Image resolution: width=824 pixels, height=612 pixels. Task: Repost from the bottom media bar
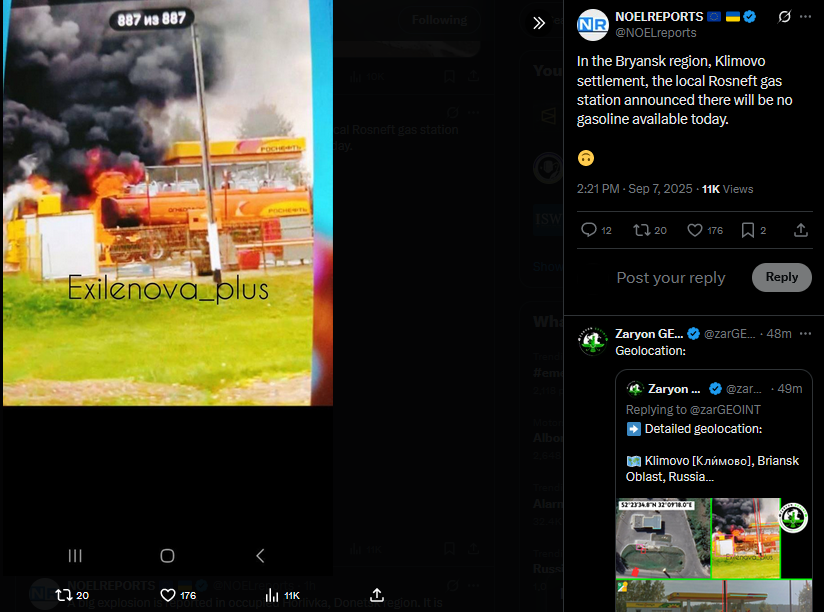[x=72, y=595]
